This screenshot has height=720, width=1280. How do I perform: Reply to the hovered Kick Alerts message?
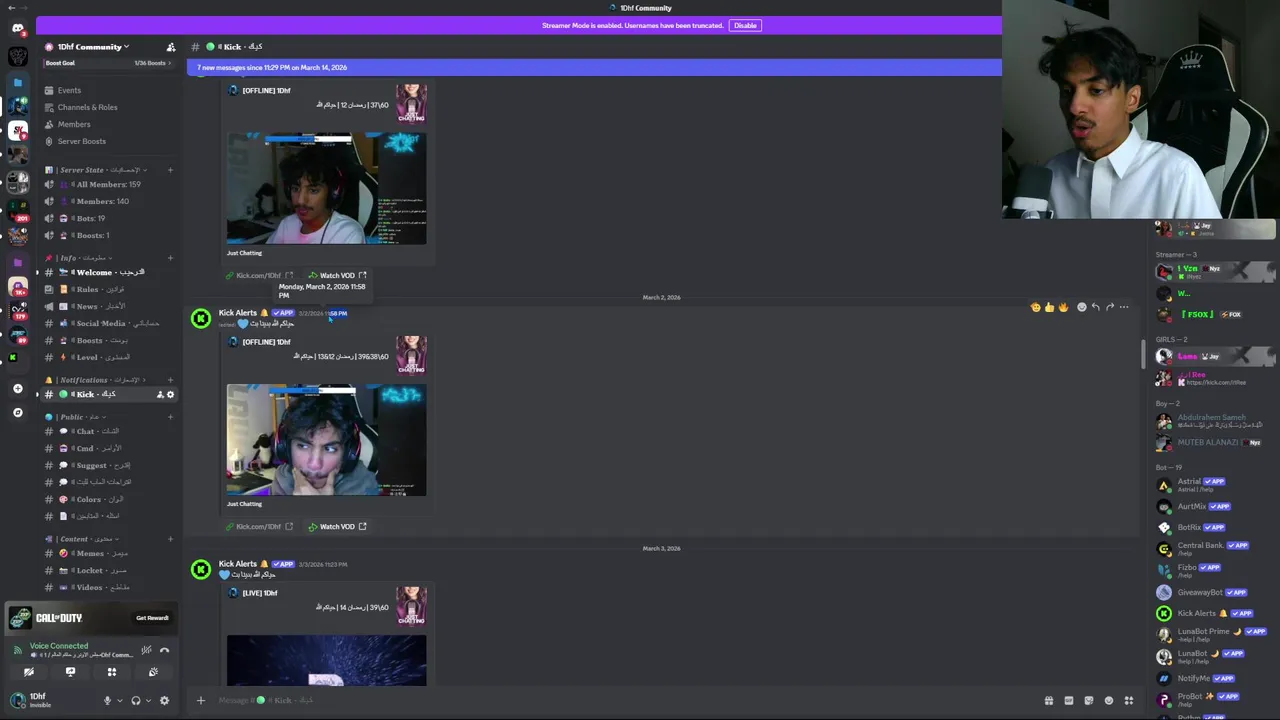click(1096, 307)
